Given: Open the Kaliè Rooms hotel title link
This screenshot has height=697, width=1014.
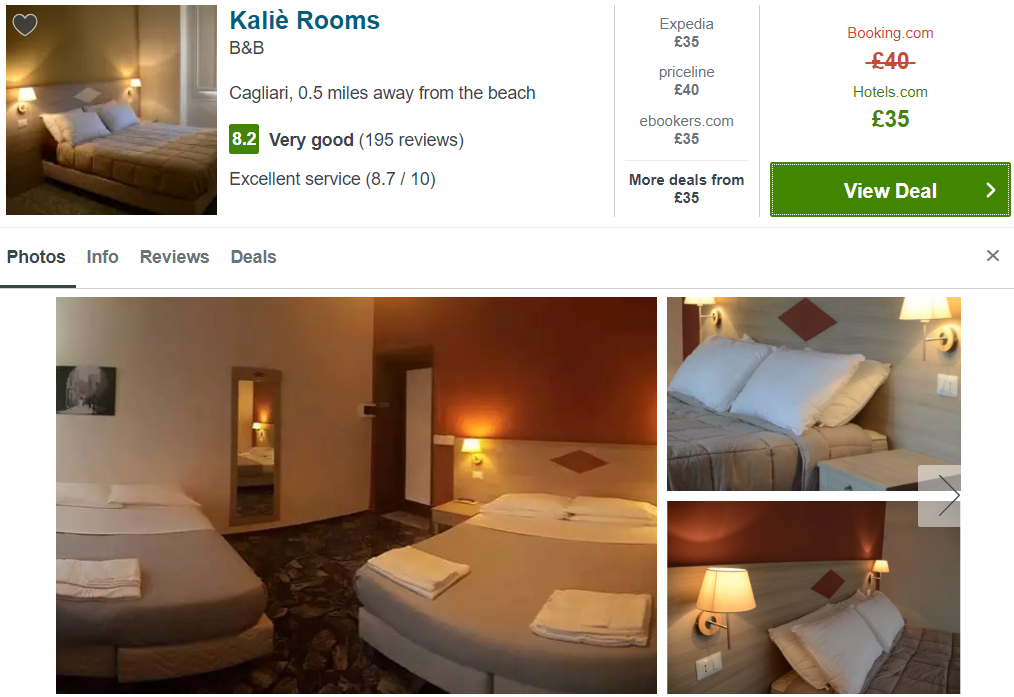Looking at the screenshot, I should [305, 21].
